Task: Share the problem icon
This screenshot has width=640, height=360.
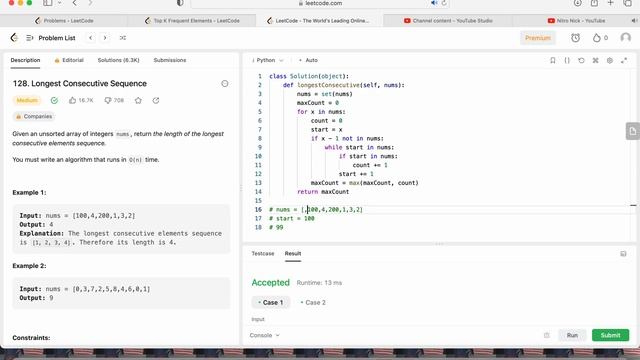Action: [156, 100]
